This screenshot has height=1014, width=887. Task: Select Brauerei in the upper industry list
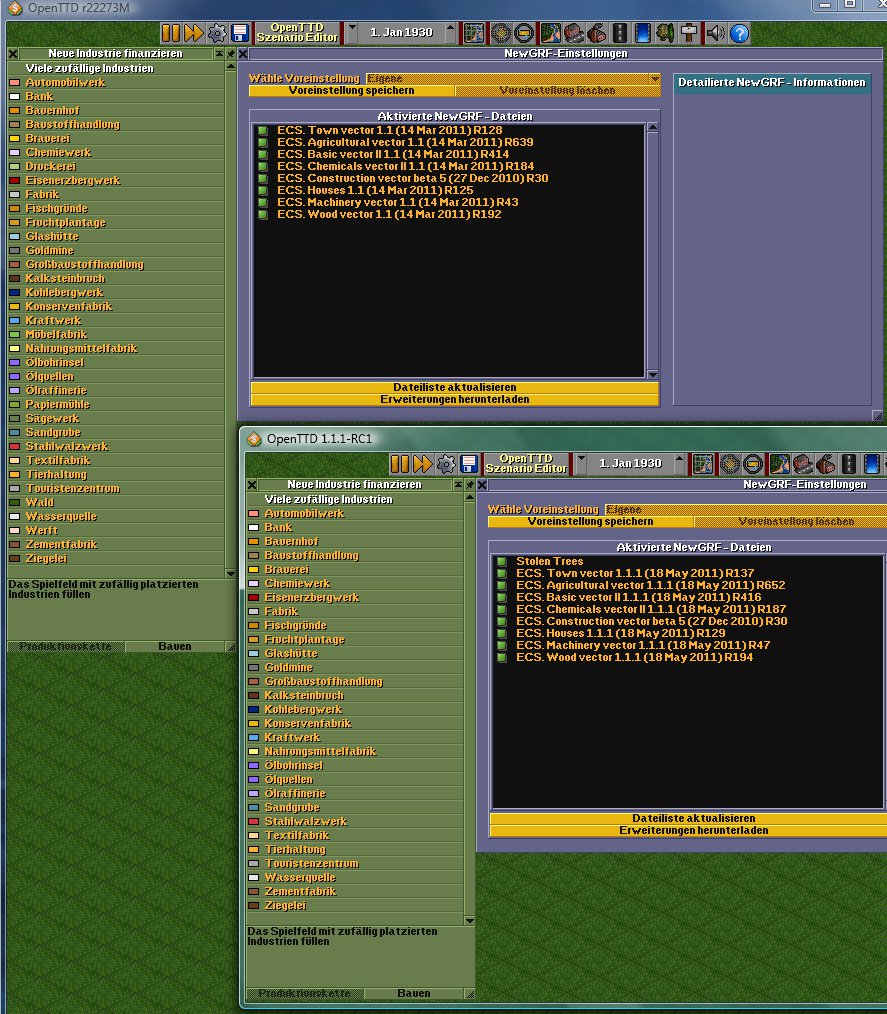[x=51, y=139]
